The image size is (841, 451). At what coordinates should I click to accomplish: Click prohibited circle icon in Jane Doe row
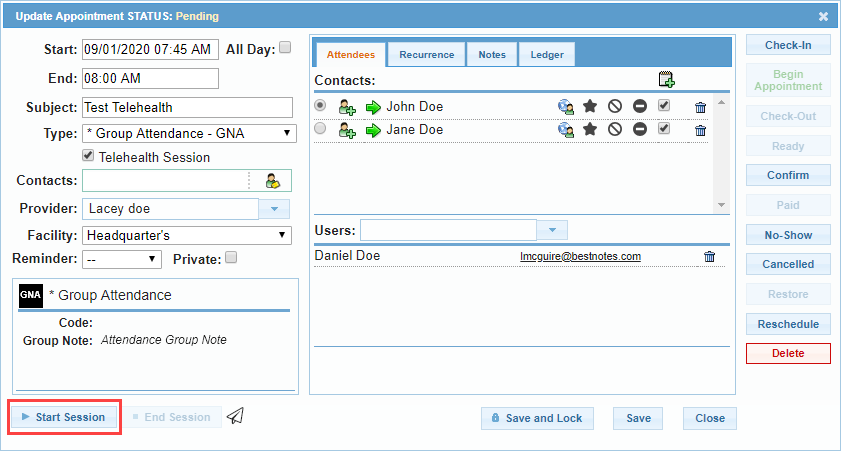coord(615,129)
